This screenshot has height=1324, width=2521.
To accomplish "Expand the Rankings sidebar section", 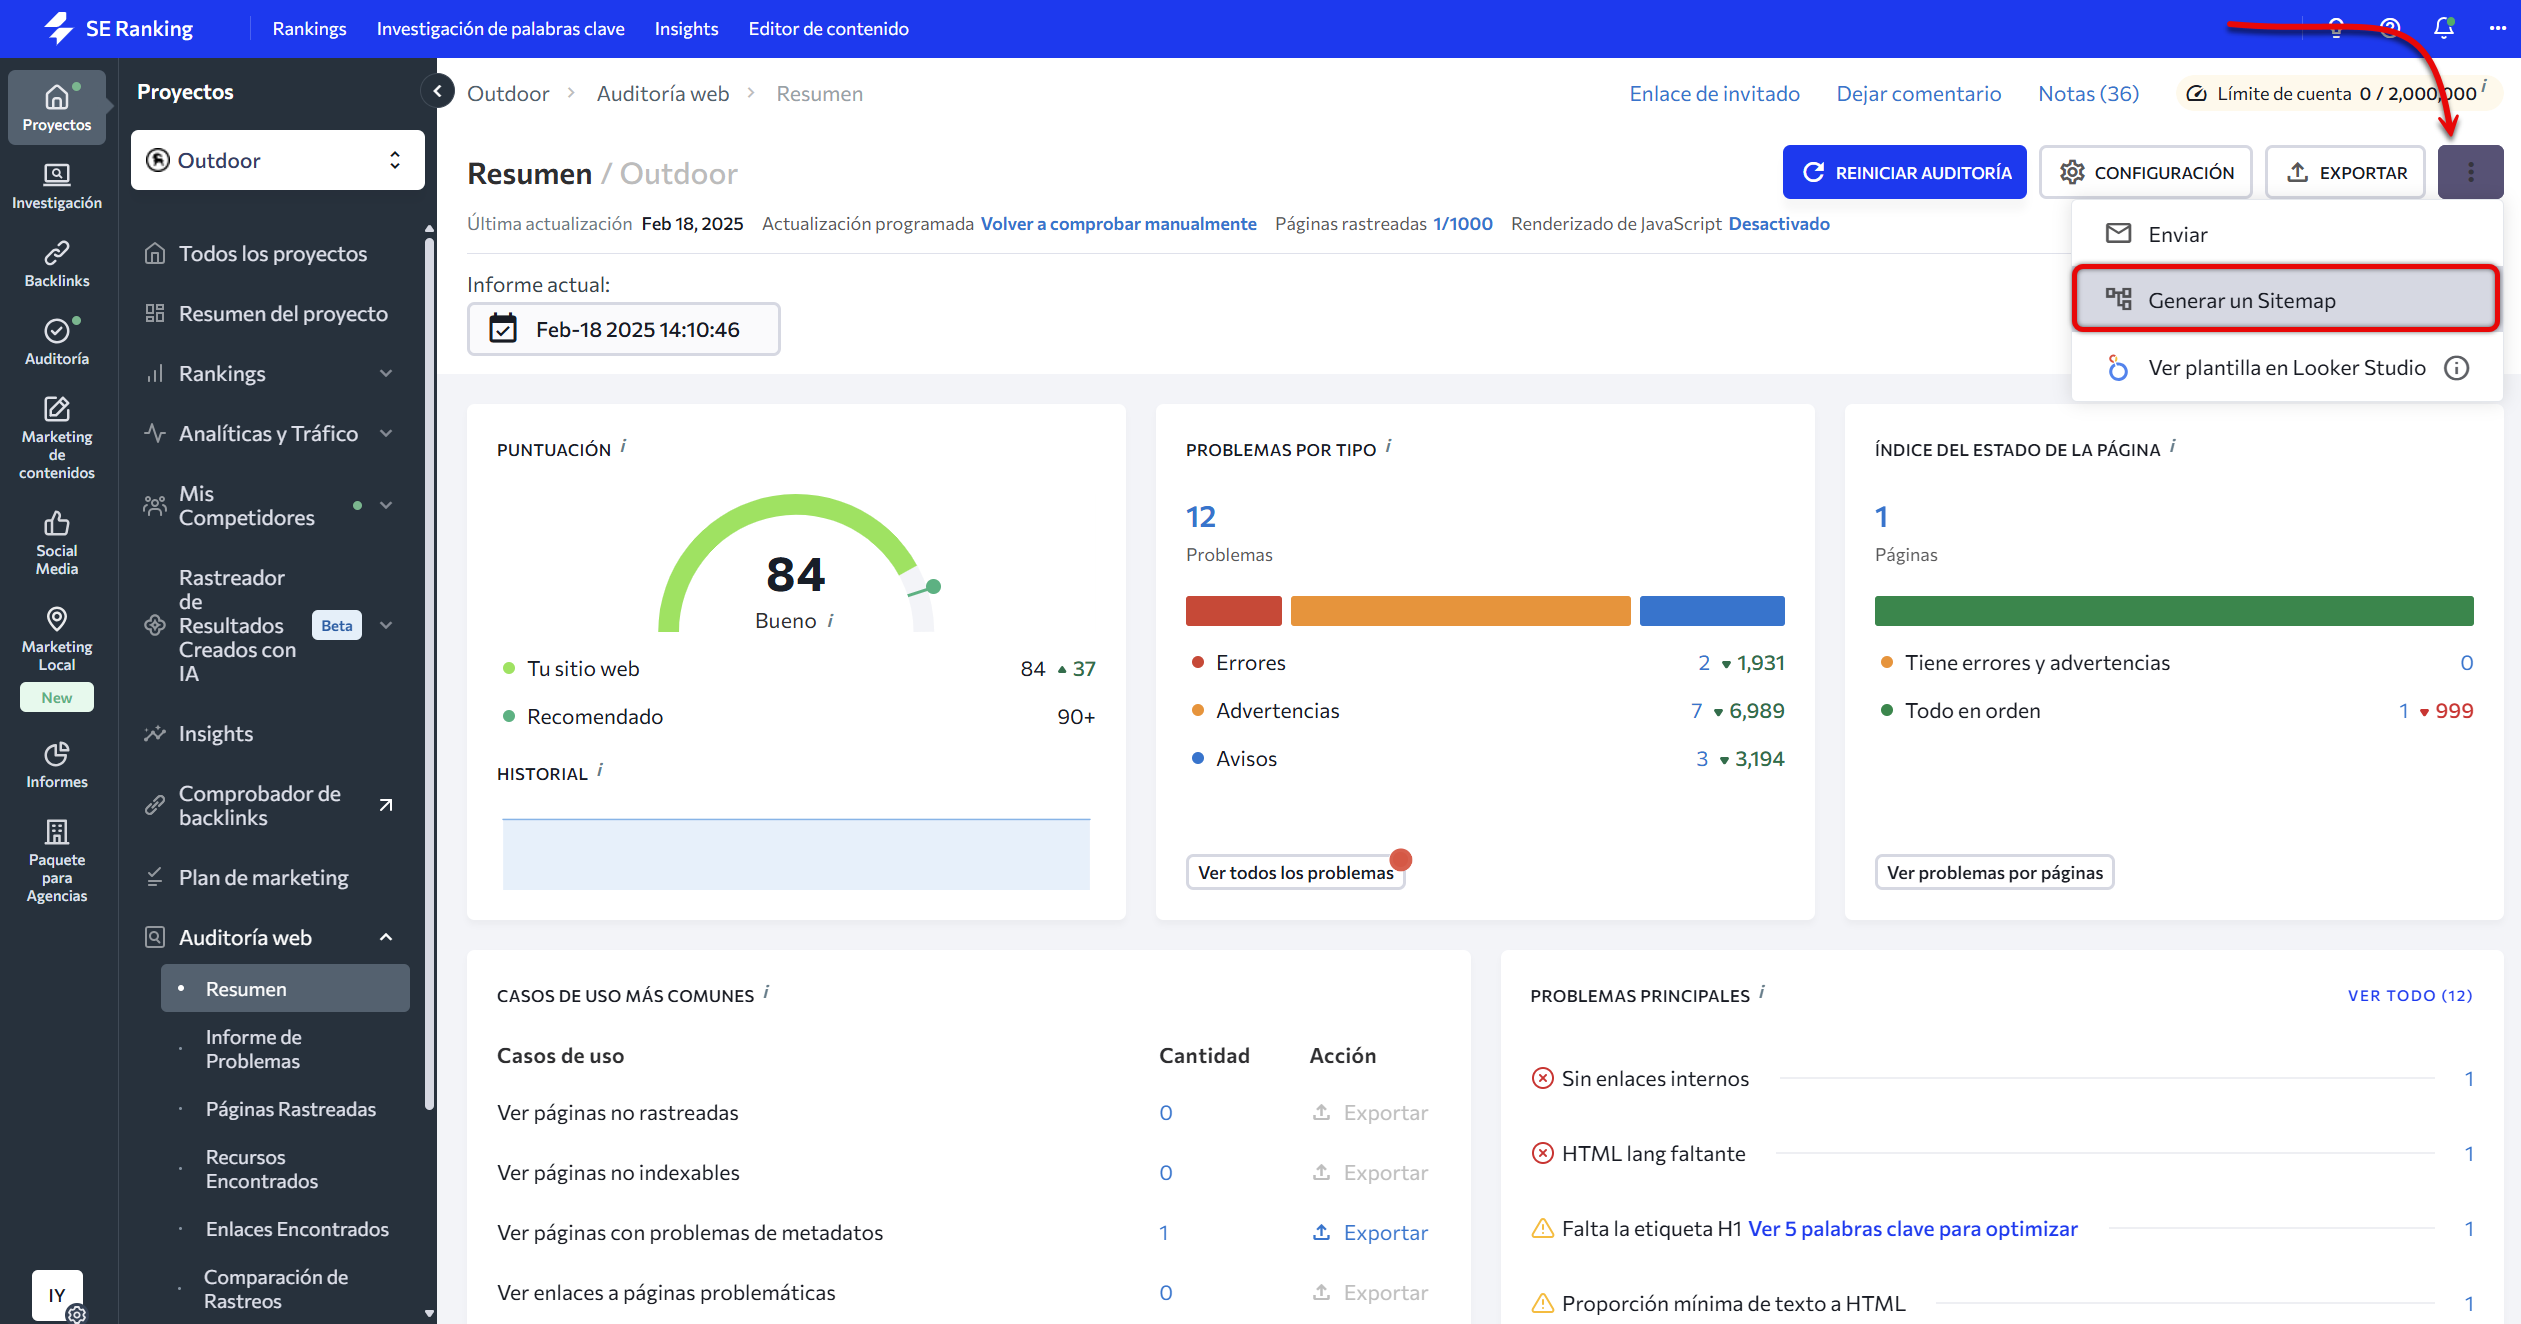I will [386, 373].
